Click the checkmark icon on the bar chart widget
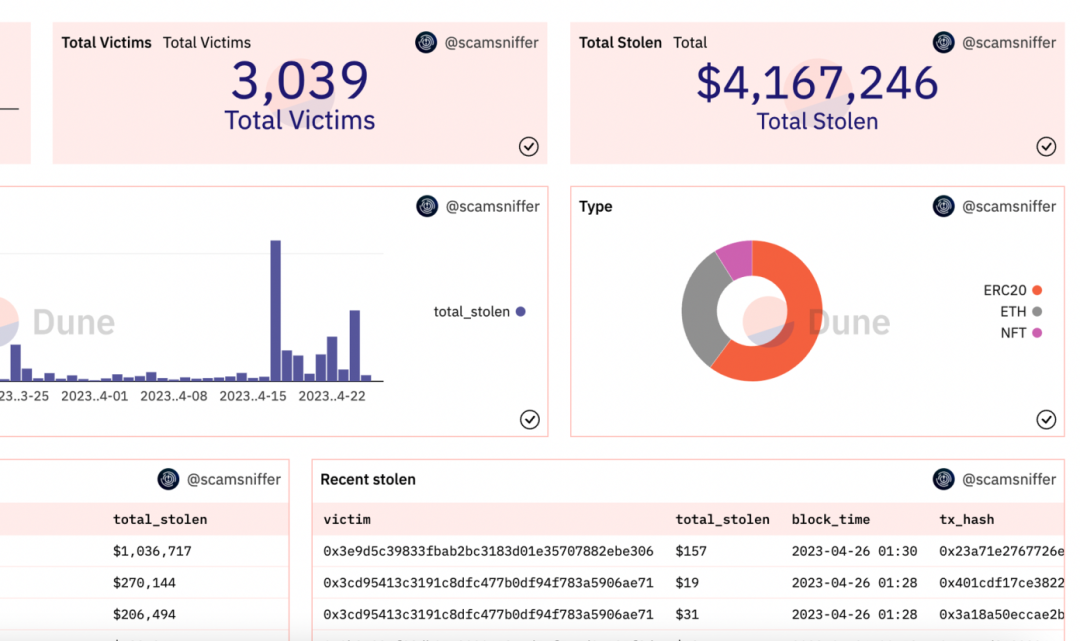This screenshot has width=1080, height=641. coord(529,420)
